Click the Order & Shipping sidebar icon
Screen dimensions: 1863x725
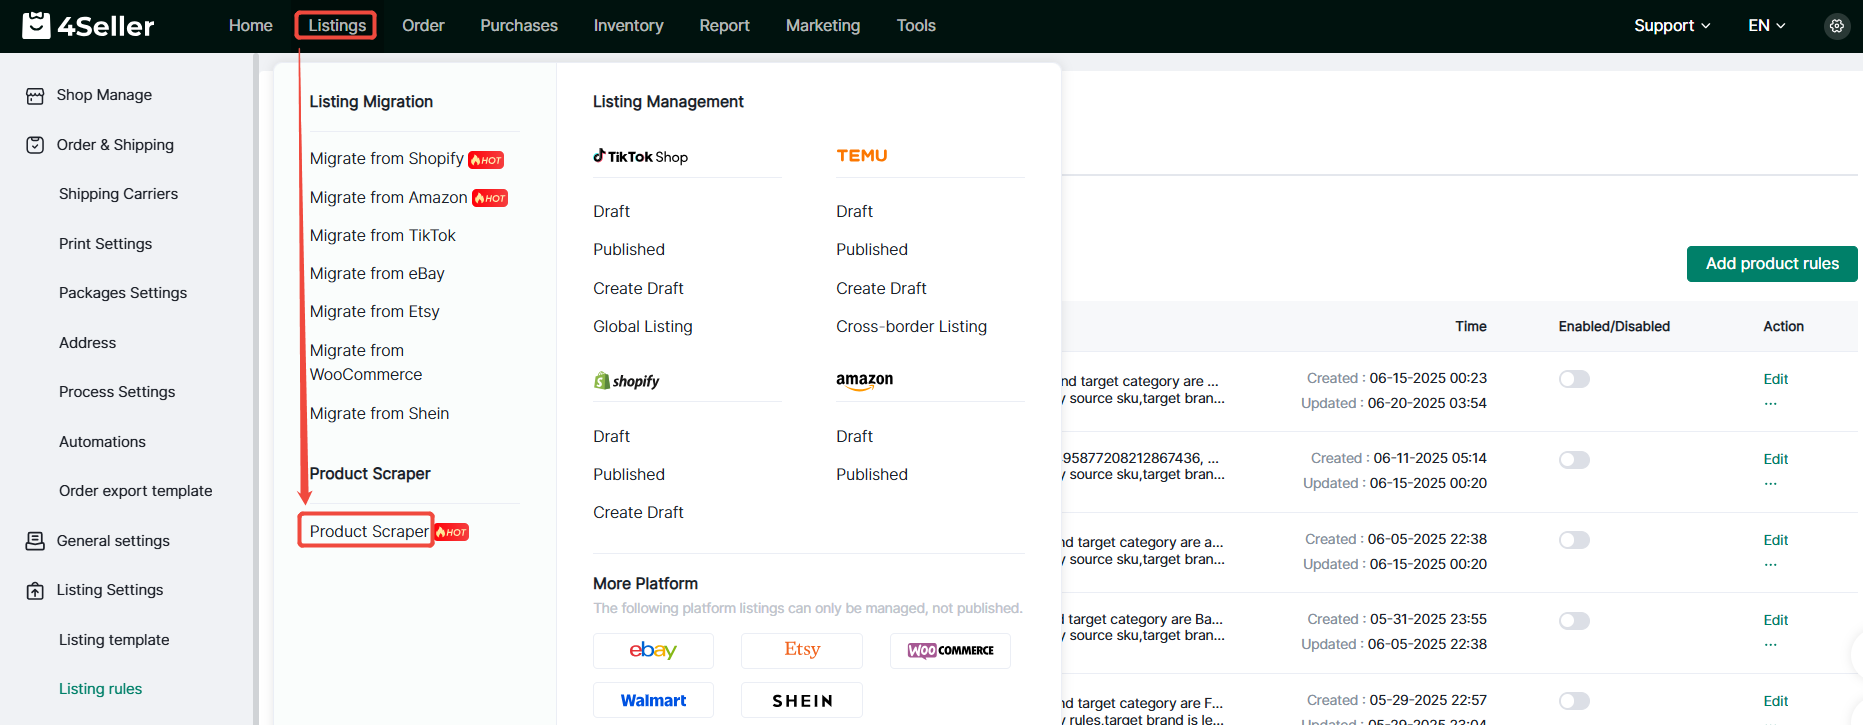coord(35,145)
